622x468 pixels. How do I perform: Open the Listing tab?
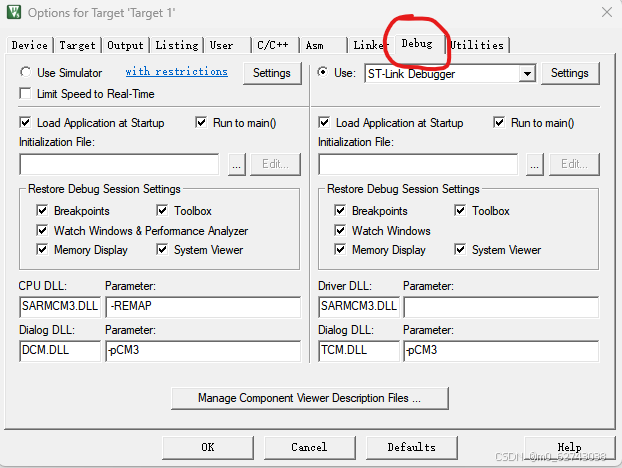click(177, 45)
